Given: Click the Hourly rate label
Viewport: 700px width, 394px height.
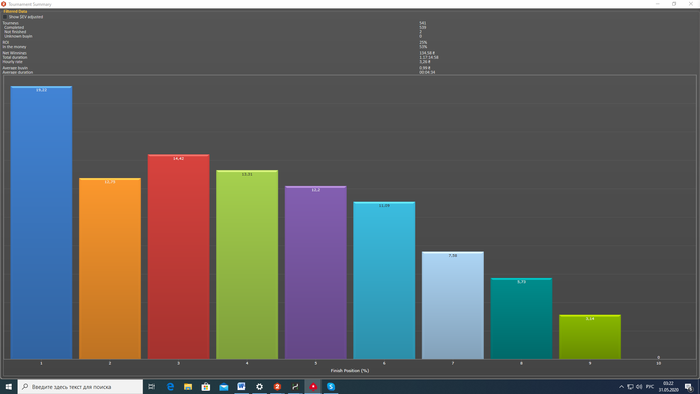Looking at the screenshot, I should pyautogui.click(x=12, y=62).
